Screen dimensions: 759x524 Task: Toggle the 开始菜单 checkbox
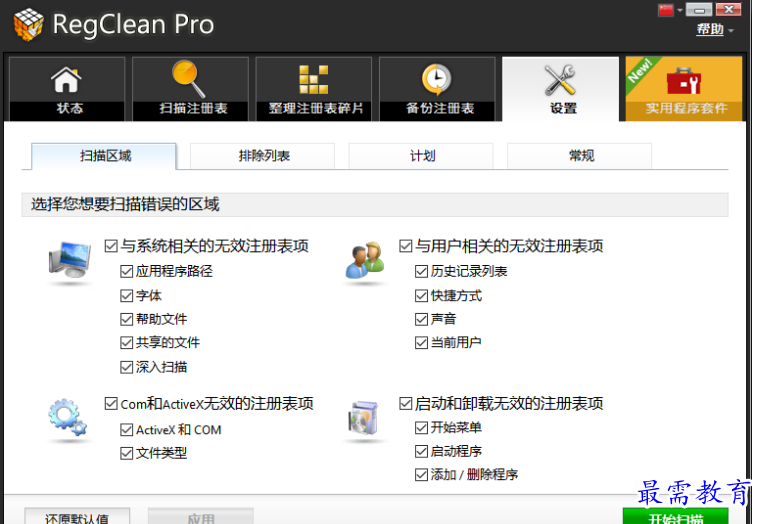pos(421,428)
